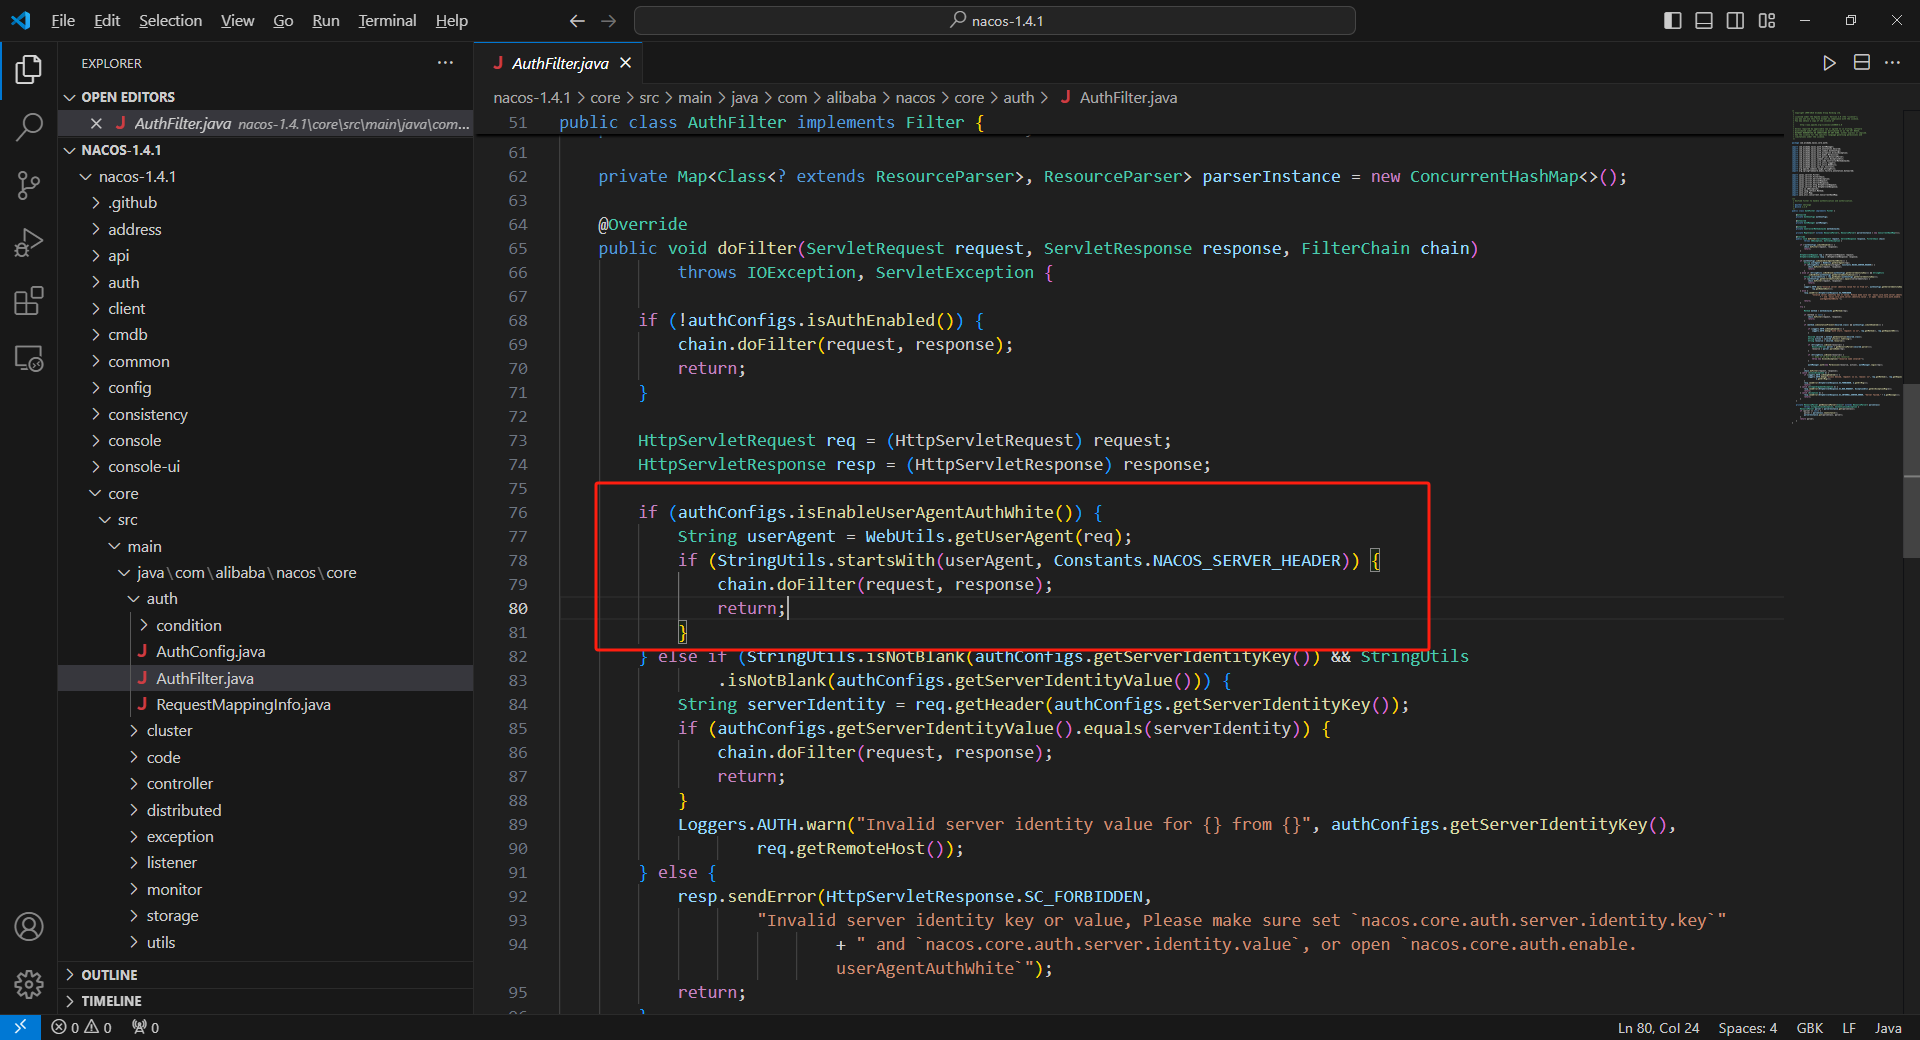
Task: Expand the controller folder
Action: 179,784
